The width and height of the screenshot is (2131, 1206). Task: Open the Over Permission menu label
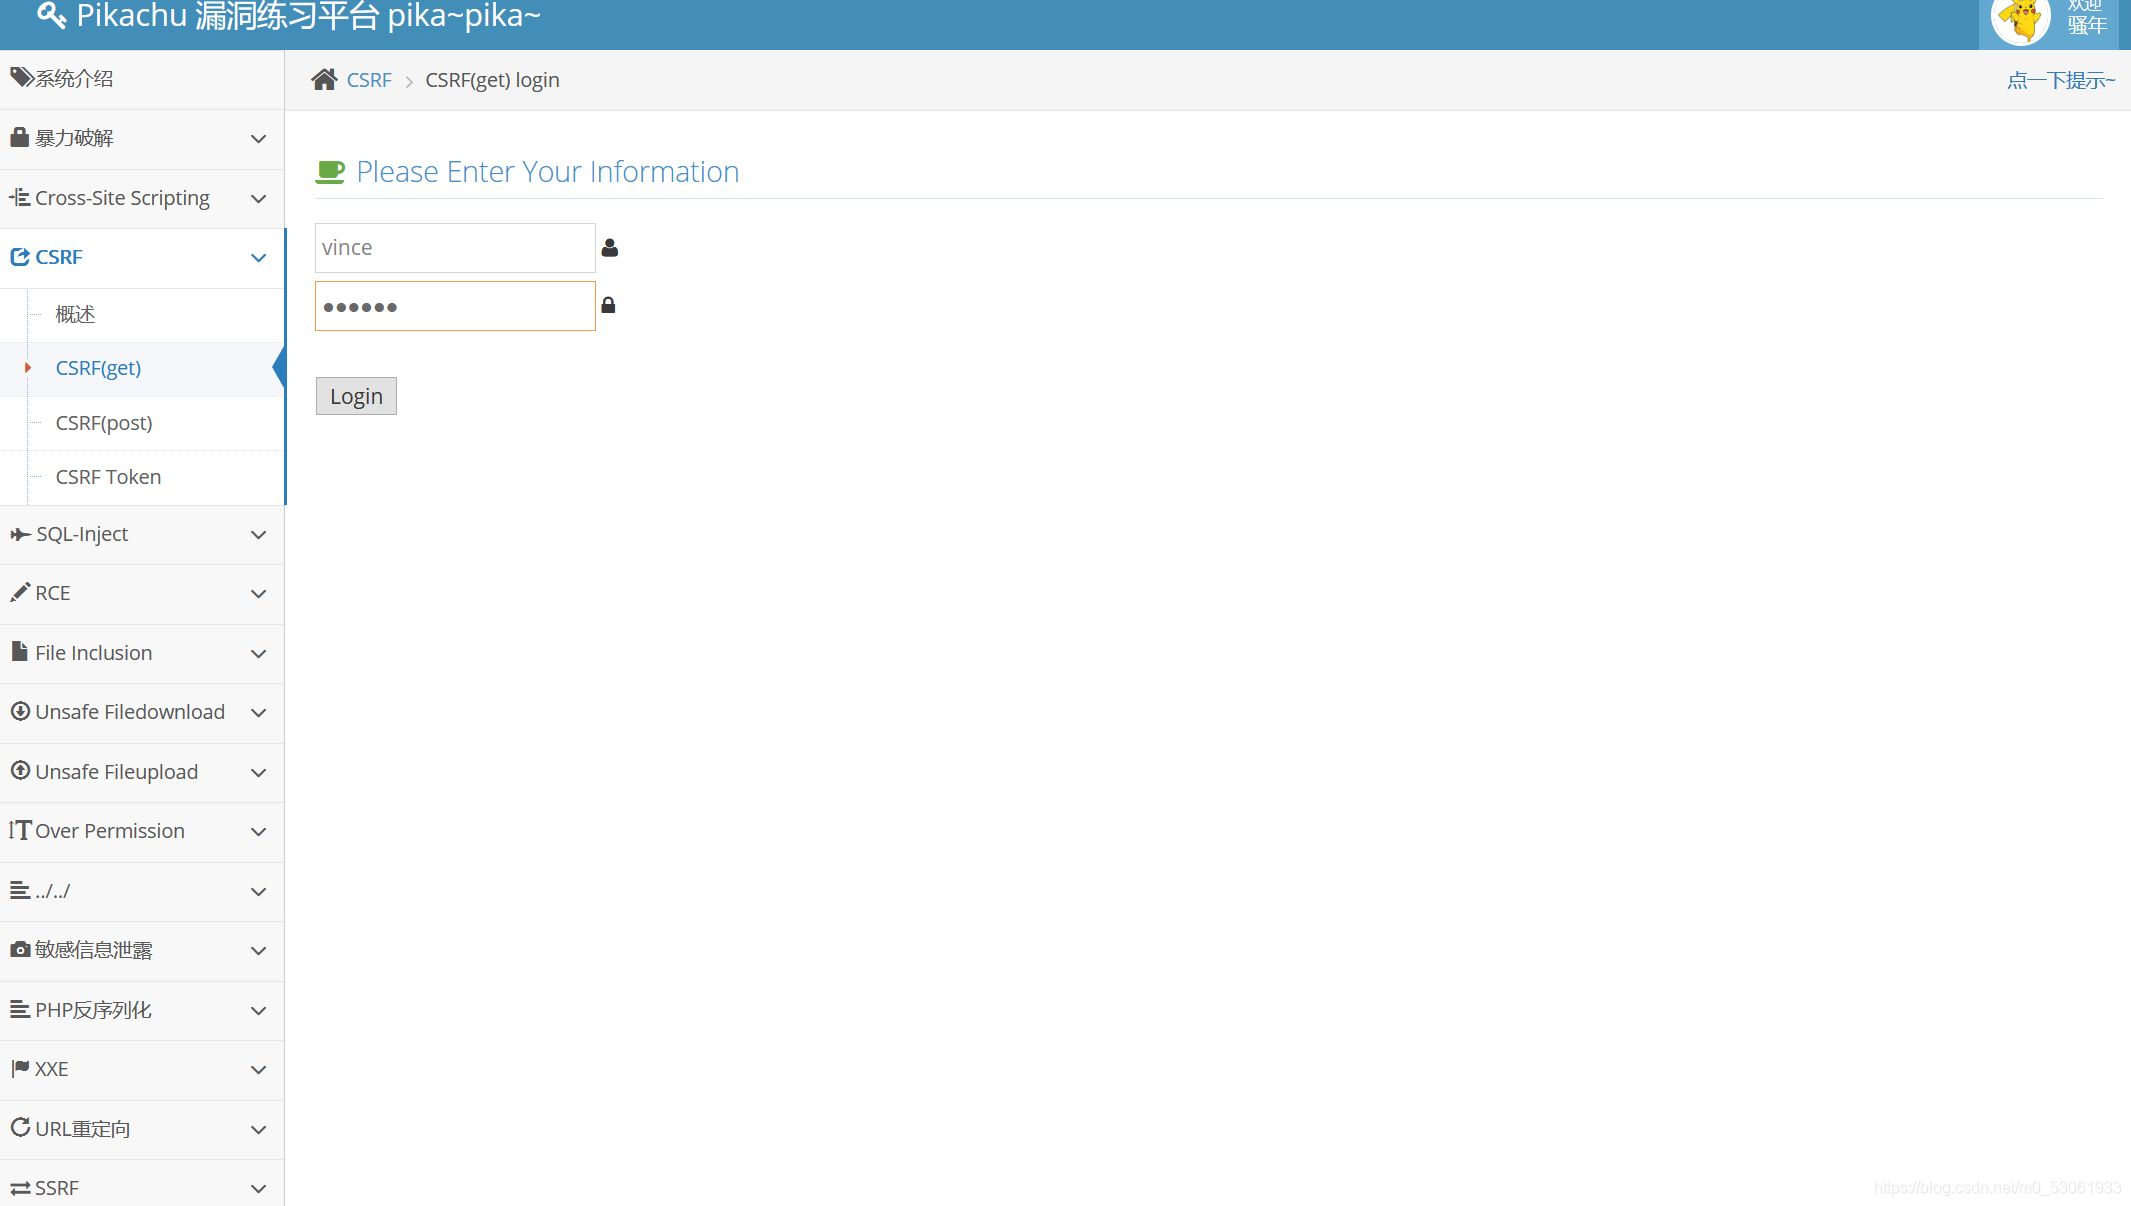point(110,831)
